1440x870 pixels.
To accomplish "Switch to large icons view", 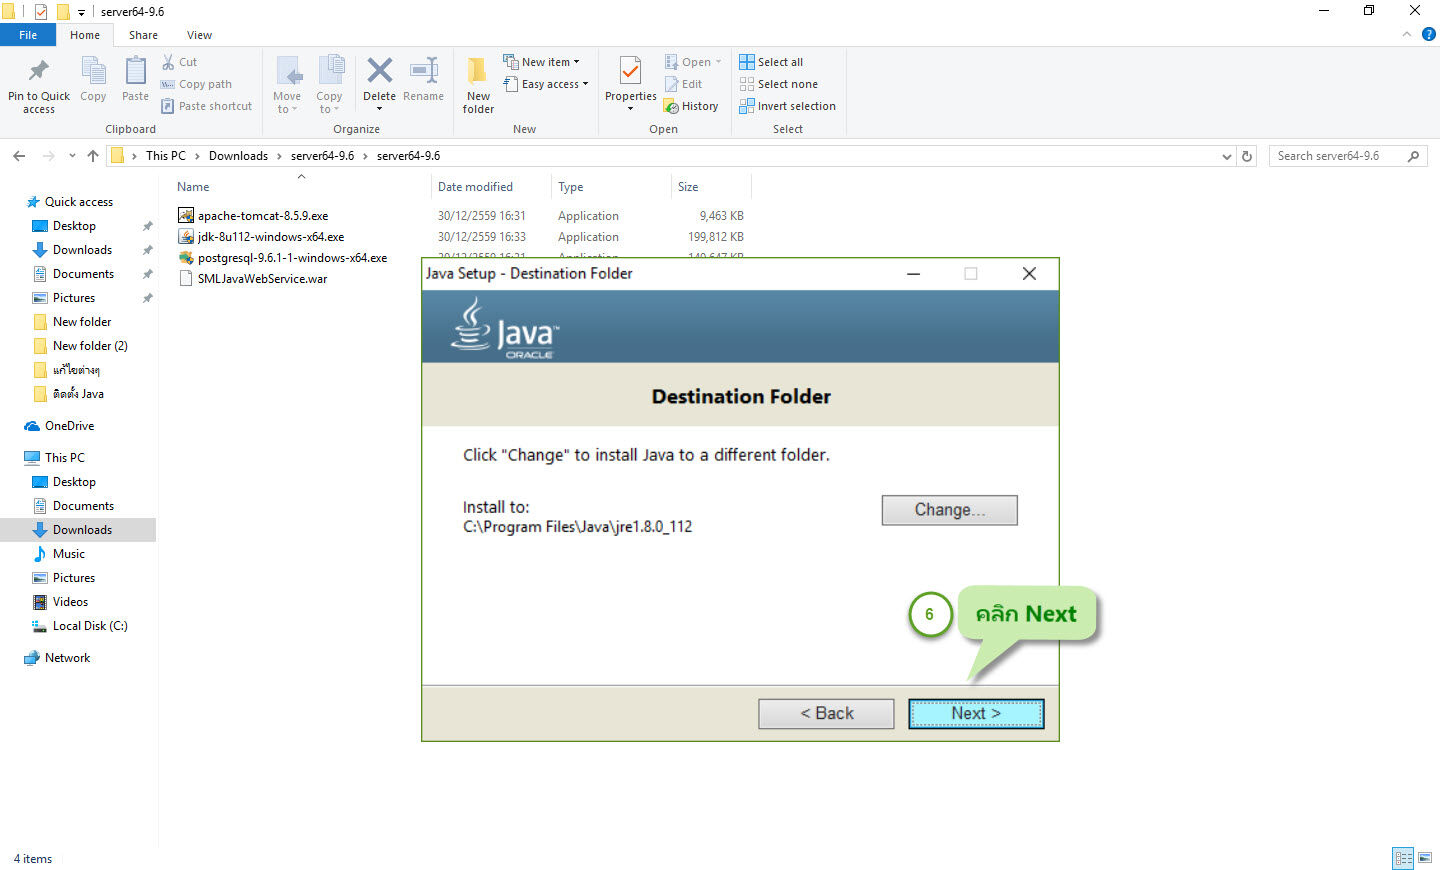I will click(x=1425, y=858).
